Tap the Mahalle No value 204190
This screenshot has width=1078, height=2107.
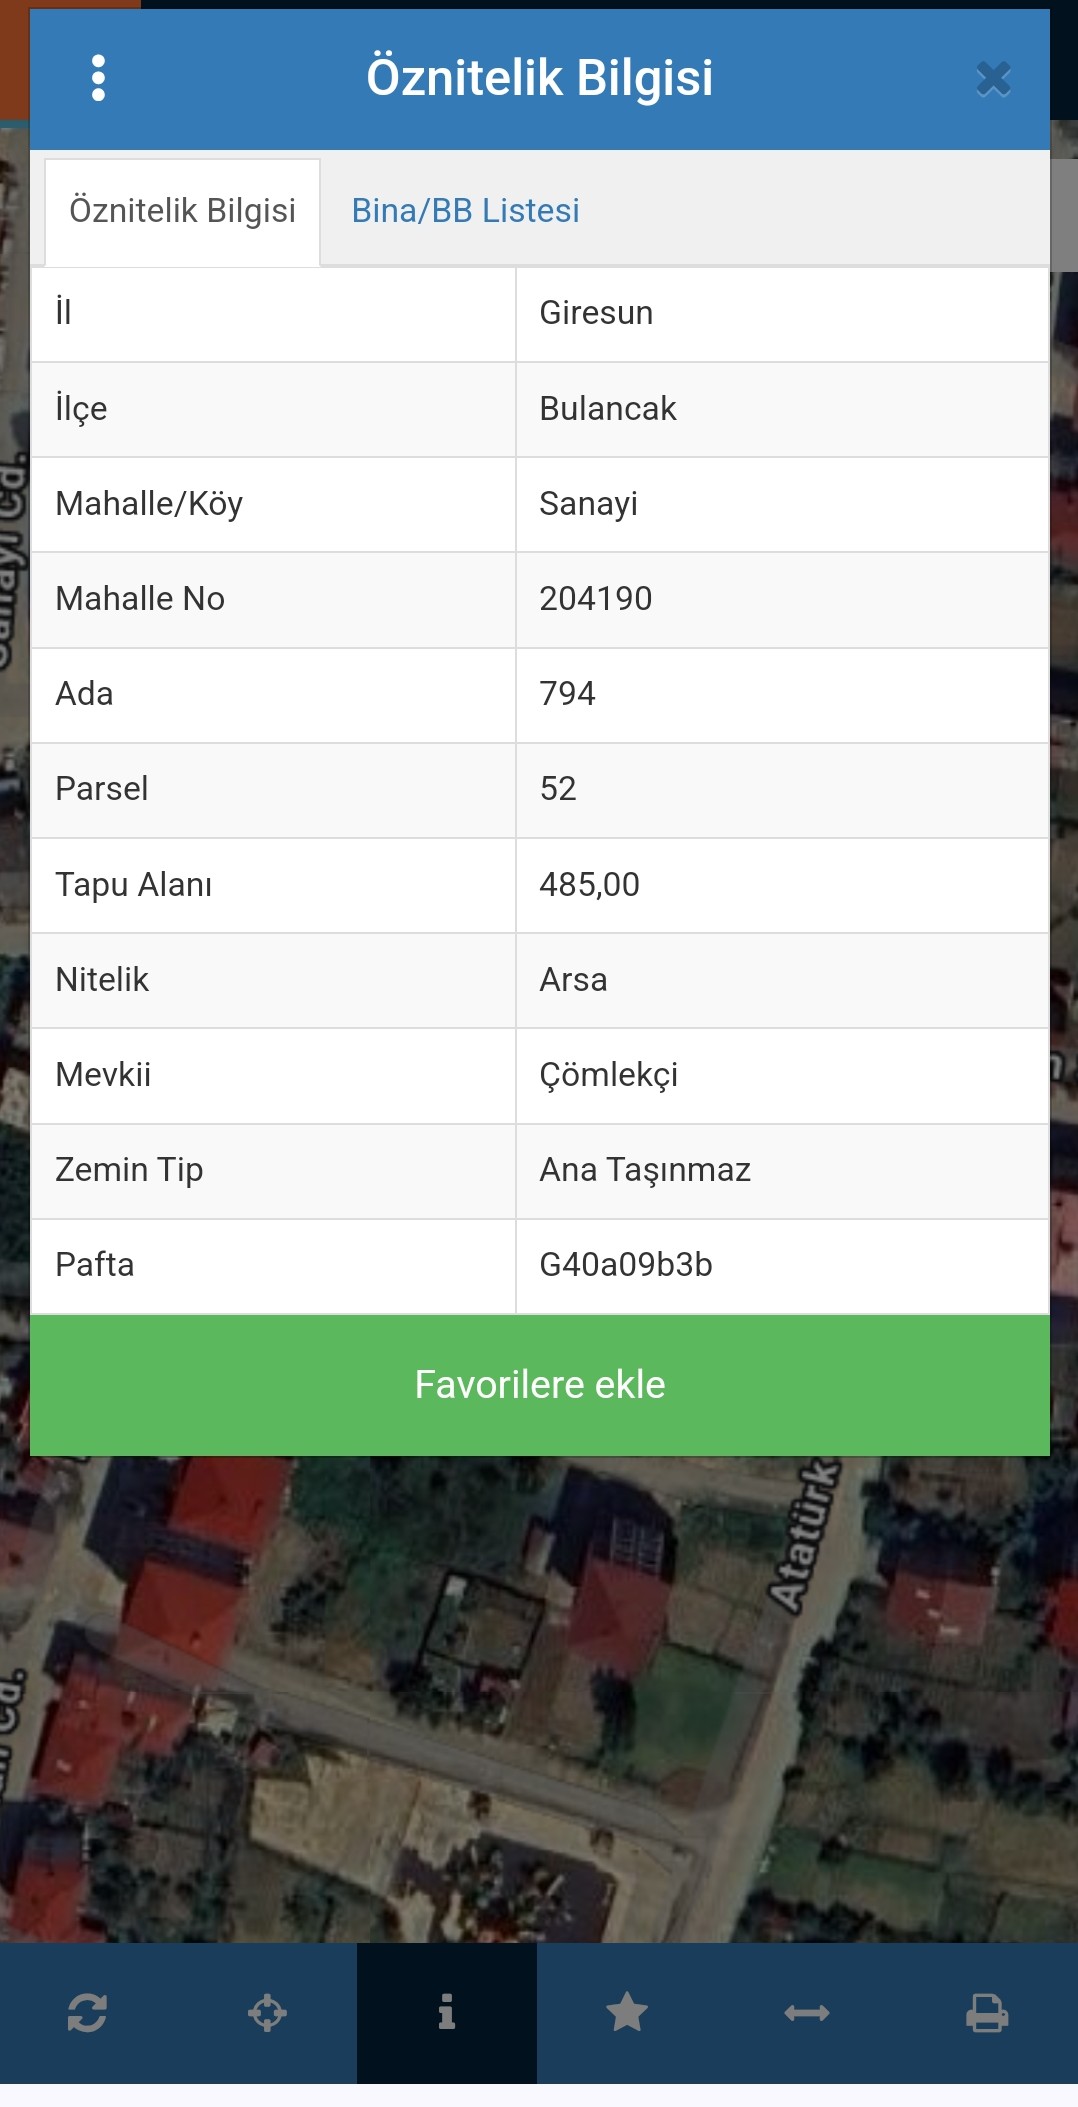596,599
